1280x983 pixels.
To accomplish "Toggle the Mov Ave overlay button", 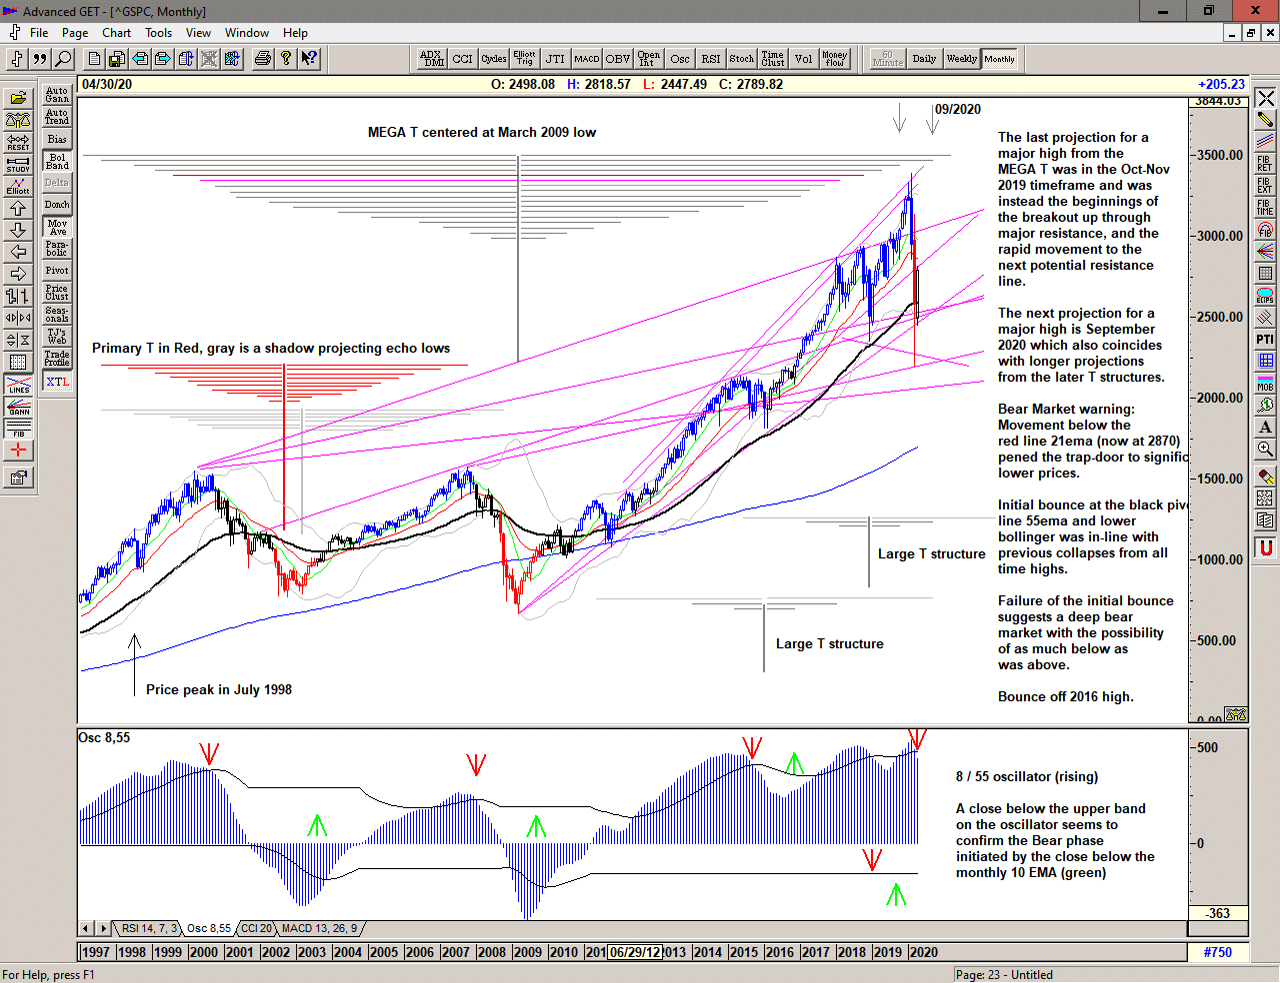I will 57,227.
